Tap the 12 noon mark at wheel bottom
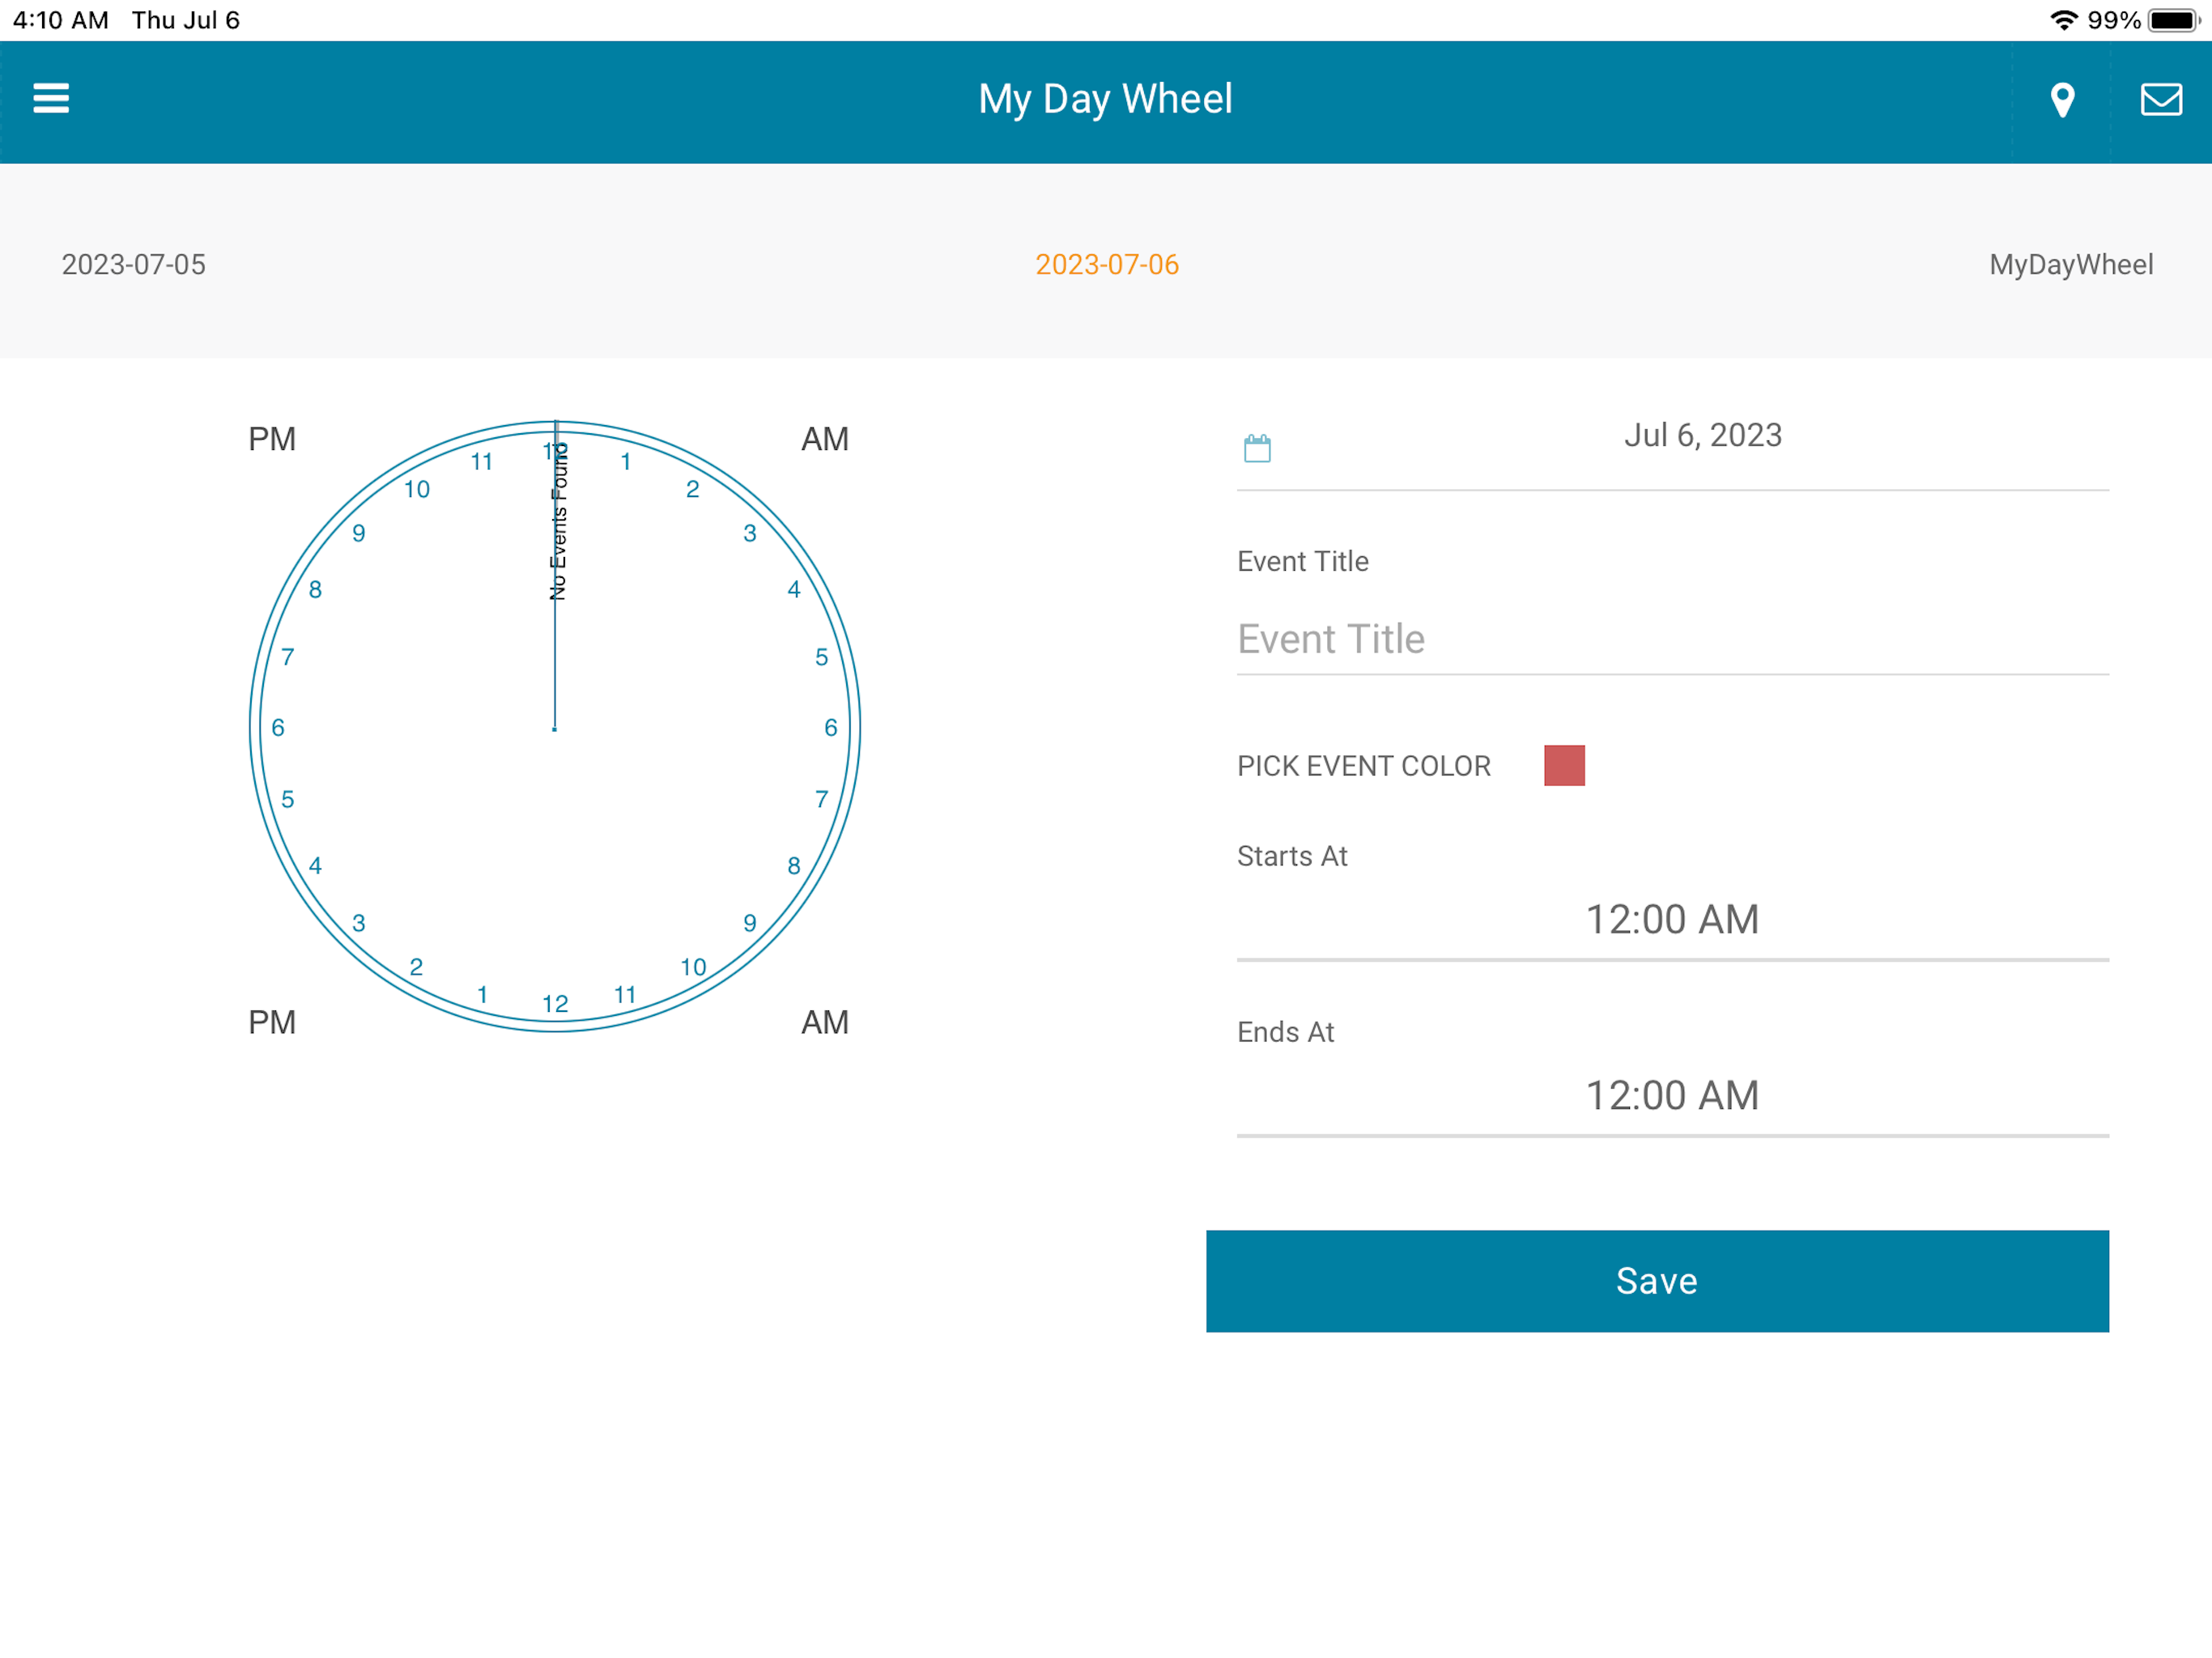 (x=555, y=1003)
